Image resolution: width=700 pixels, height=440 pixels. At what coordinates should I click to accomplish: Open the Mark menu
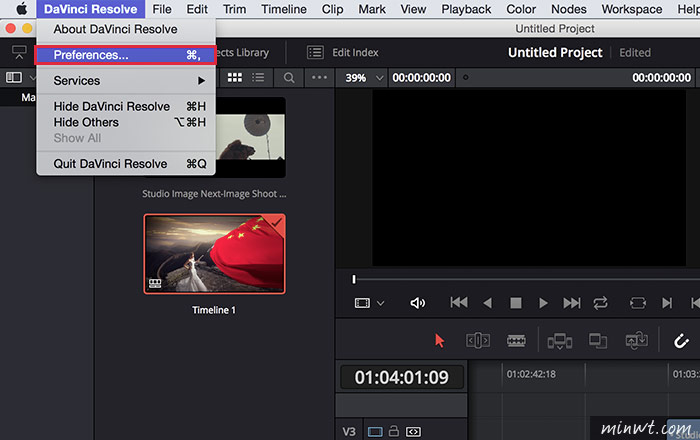point(372,9)
